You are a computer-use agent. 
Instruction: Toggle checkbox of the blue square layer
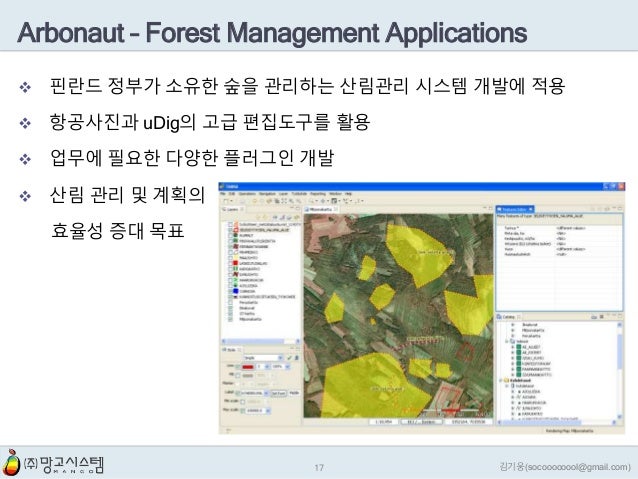230,291
